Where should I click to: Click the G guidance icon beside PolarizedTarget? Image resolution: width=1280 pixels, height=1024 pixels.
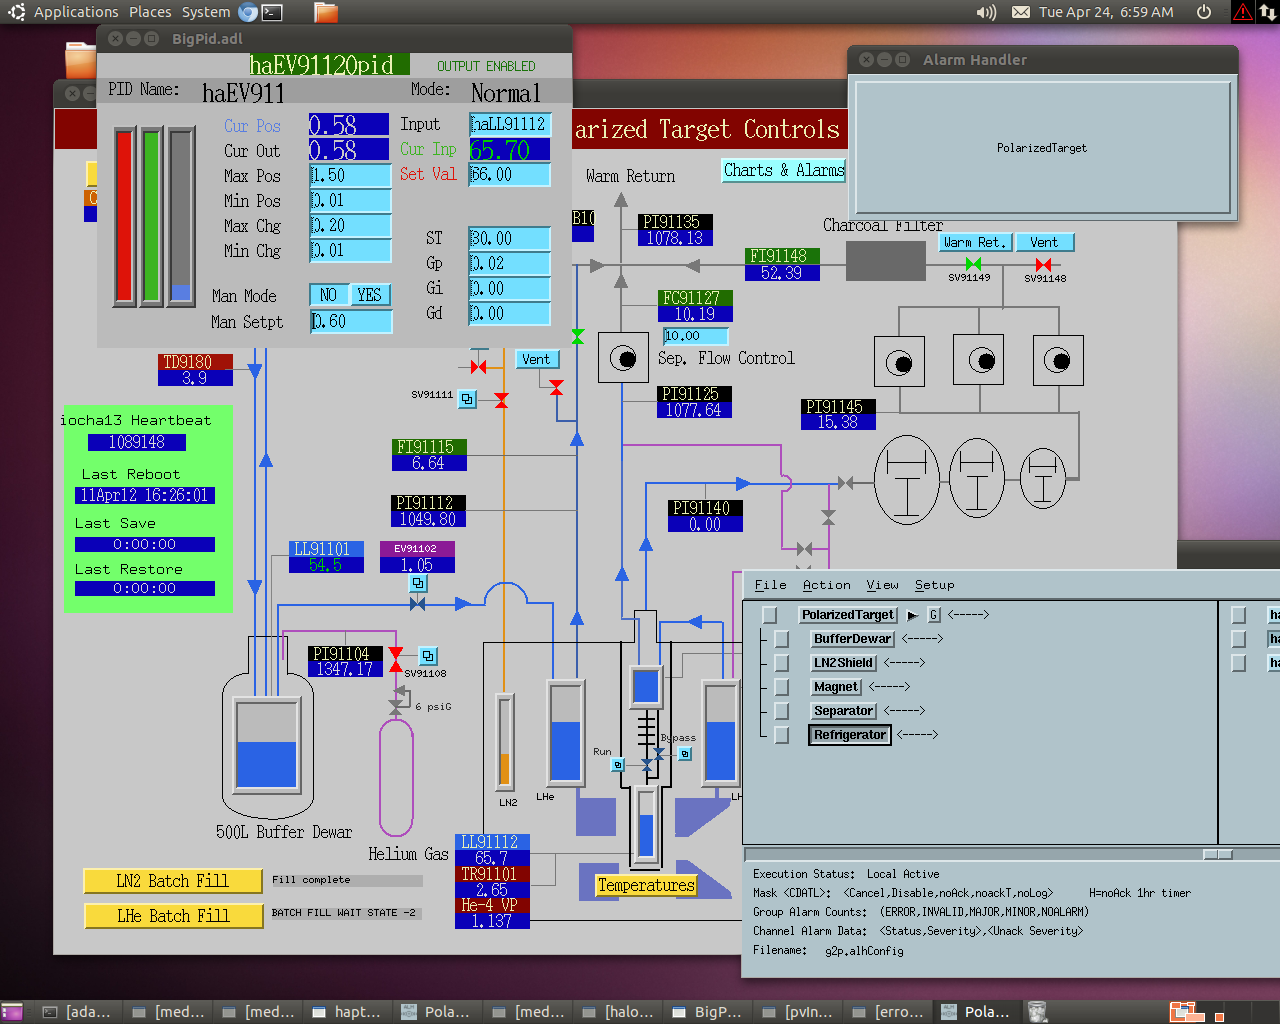pyautogui.click(x=934, y=615)
